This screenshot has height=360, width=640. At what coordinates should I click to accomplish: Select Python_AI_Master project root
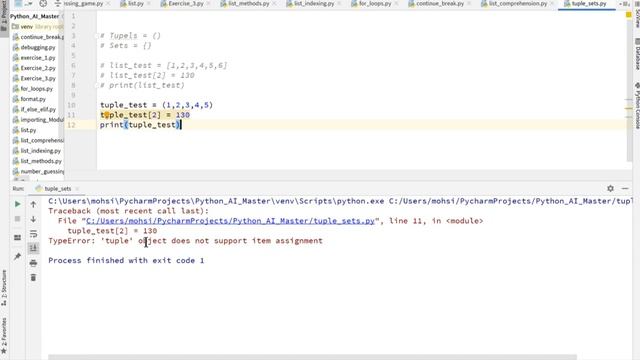[35, 16]
